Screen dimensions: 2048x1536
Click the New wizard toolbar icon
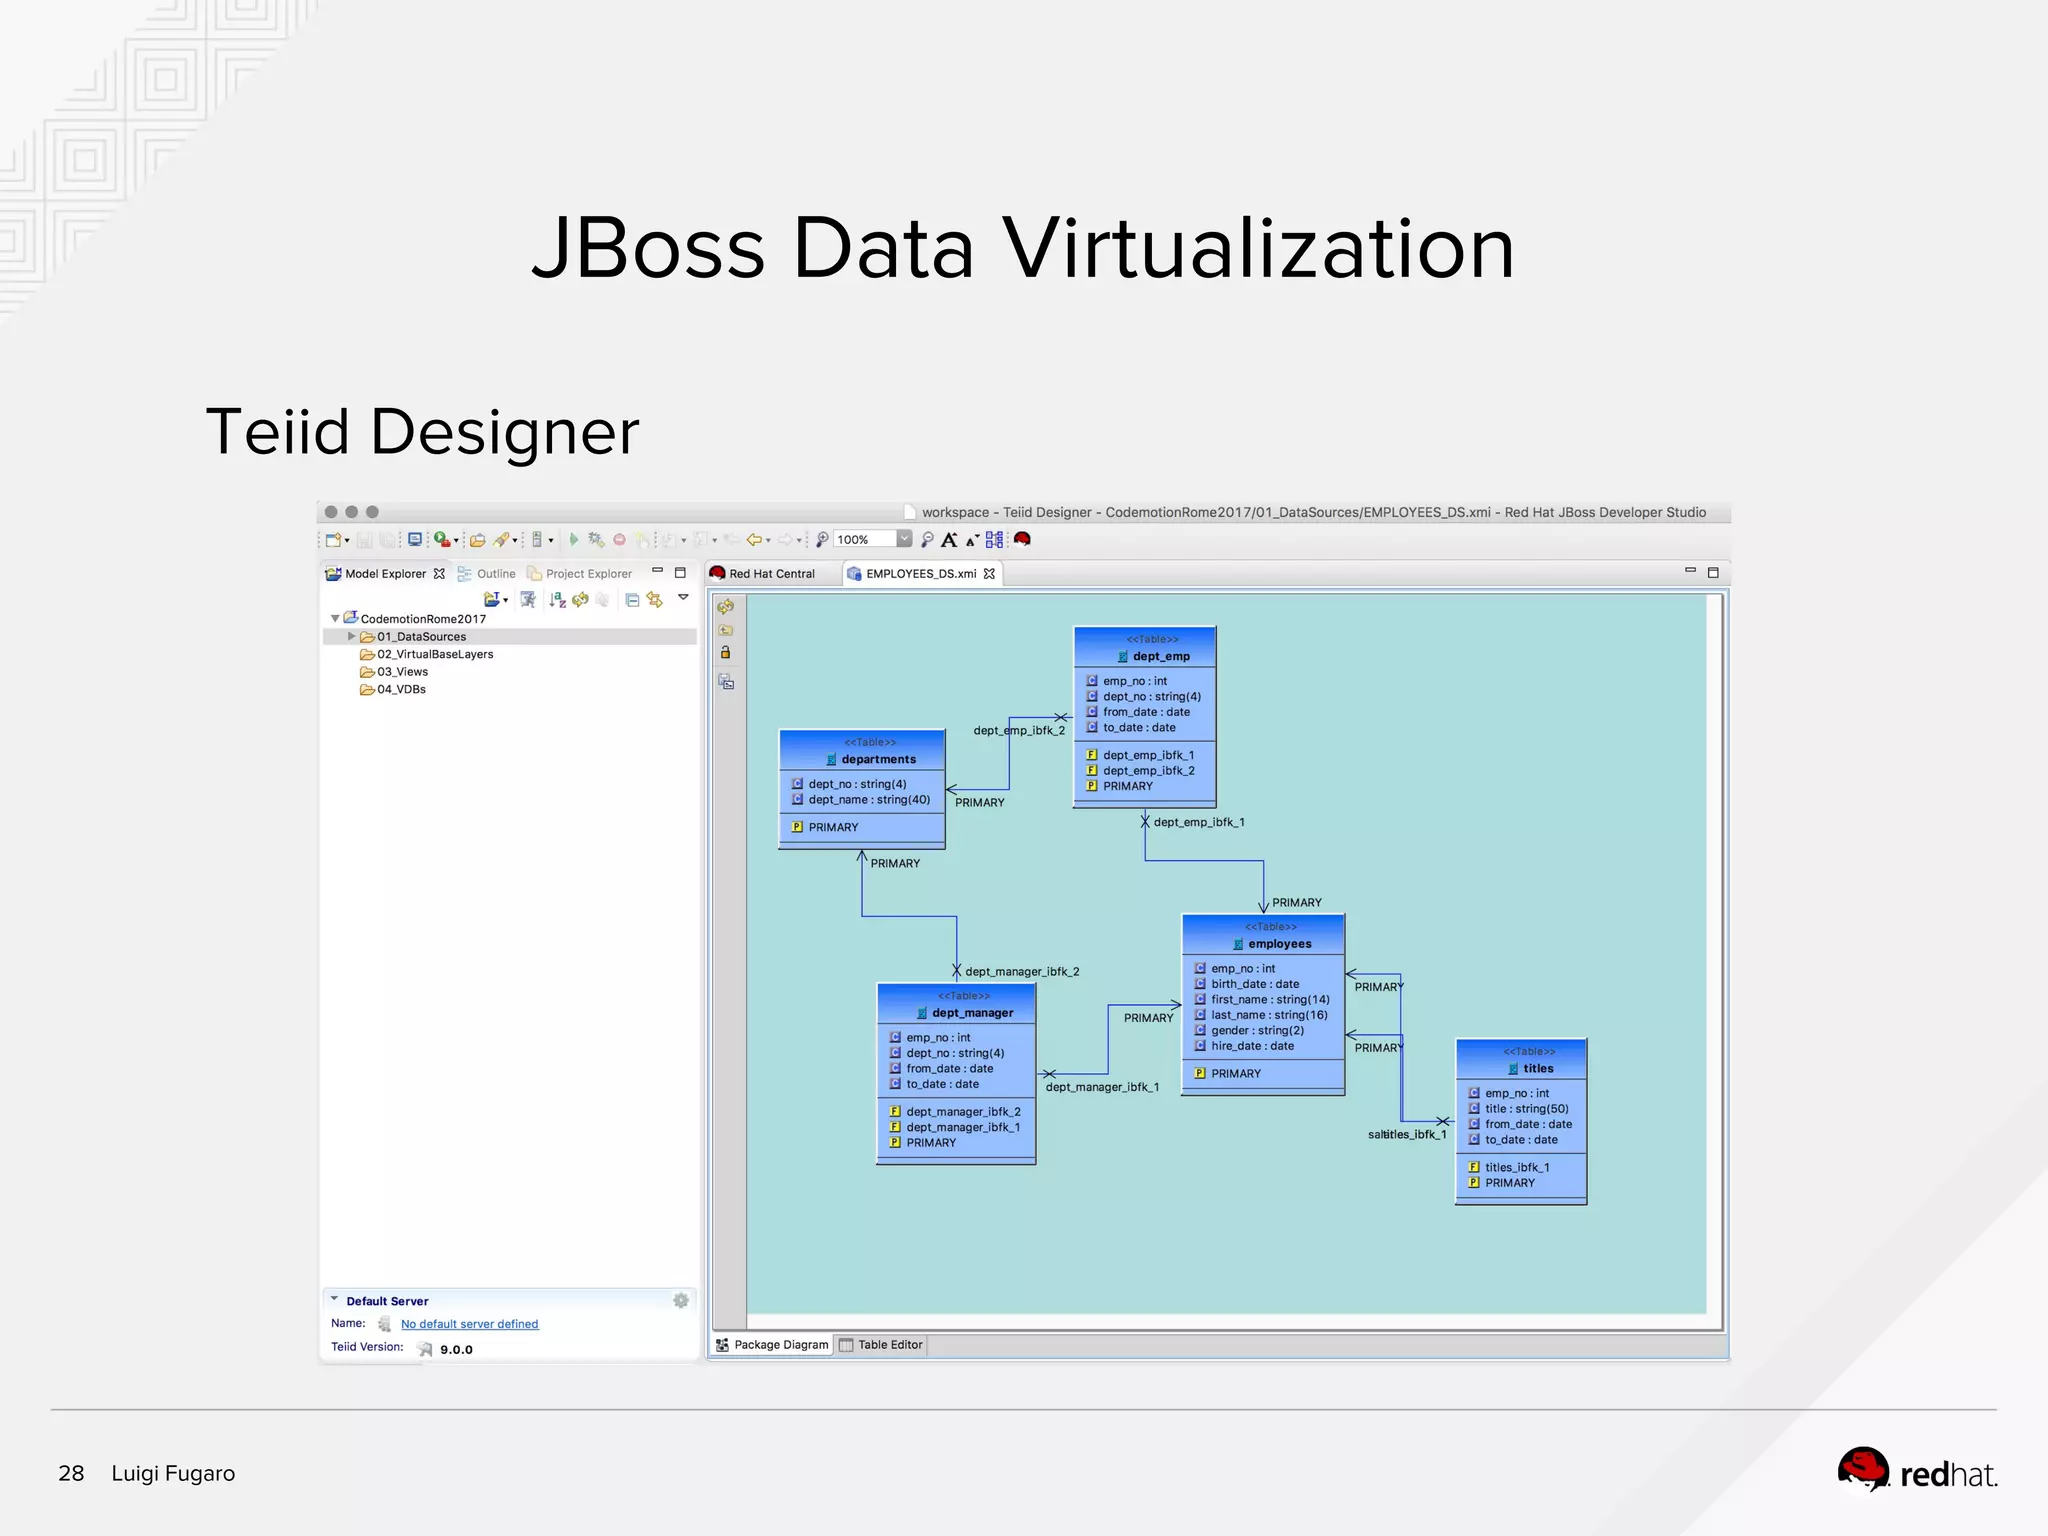tap(333, 540)
